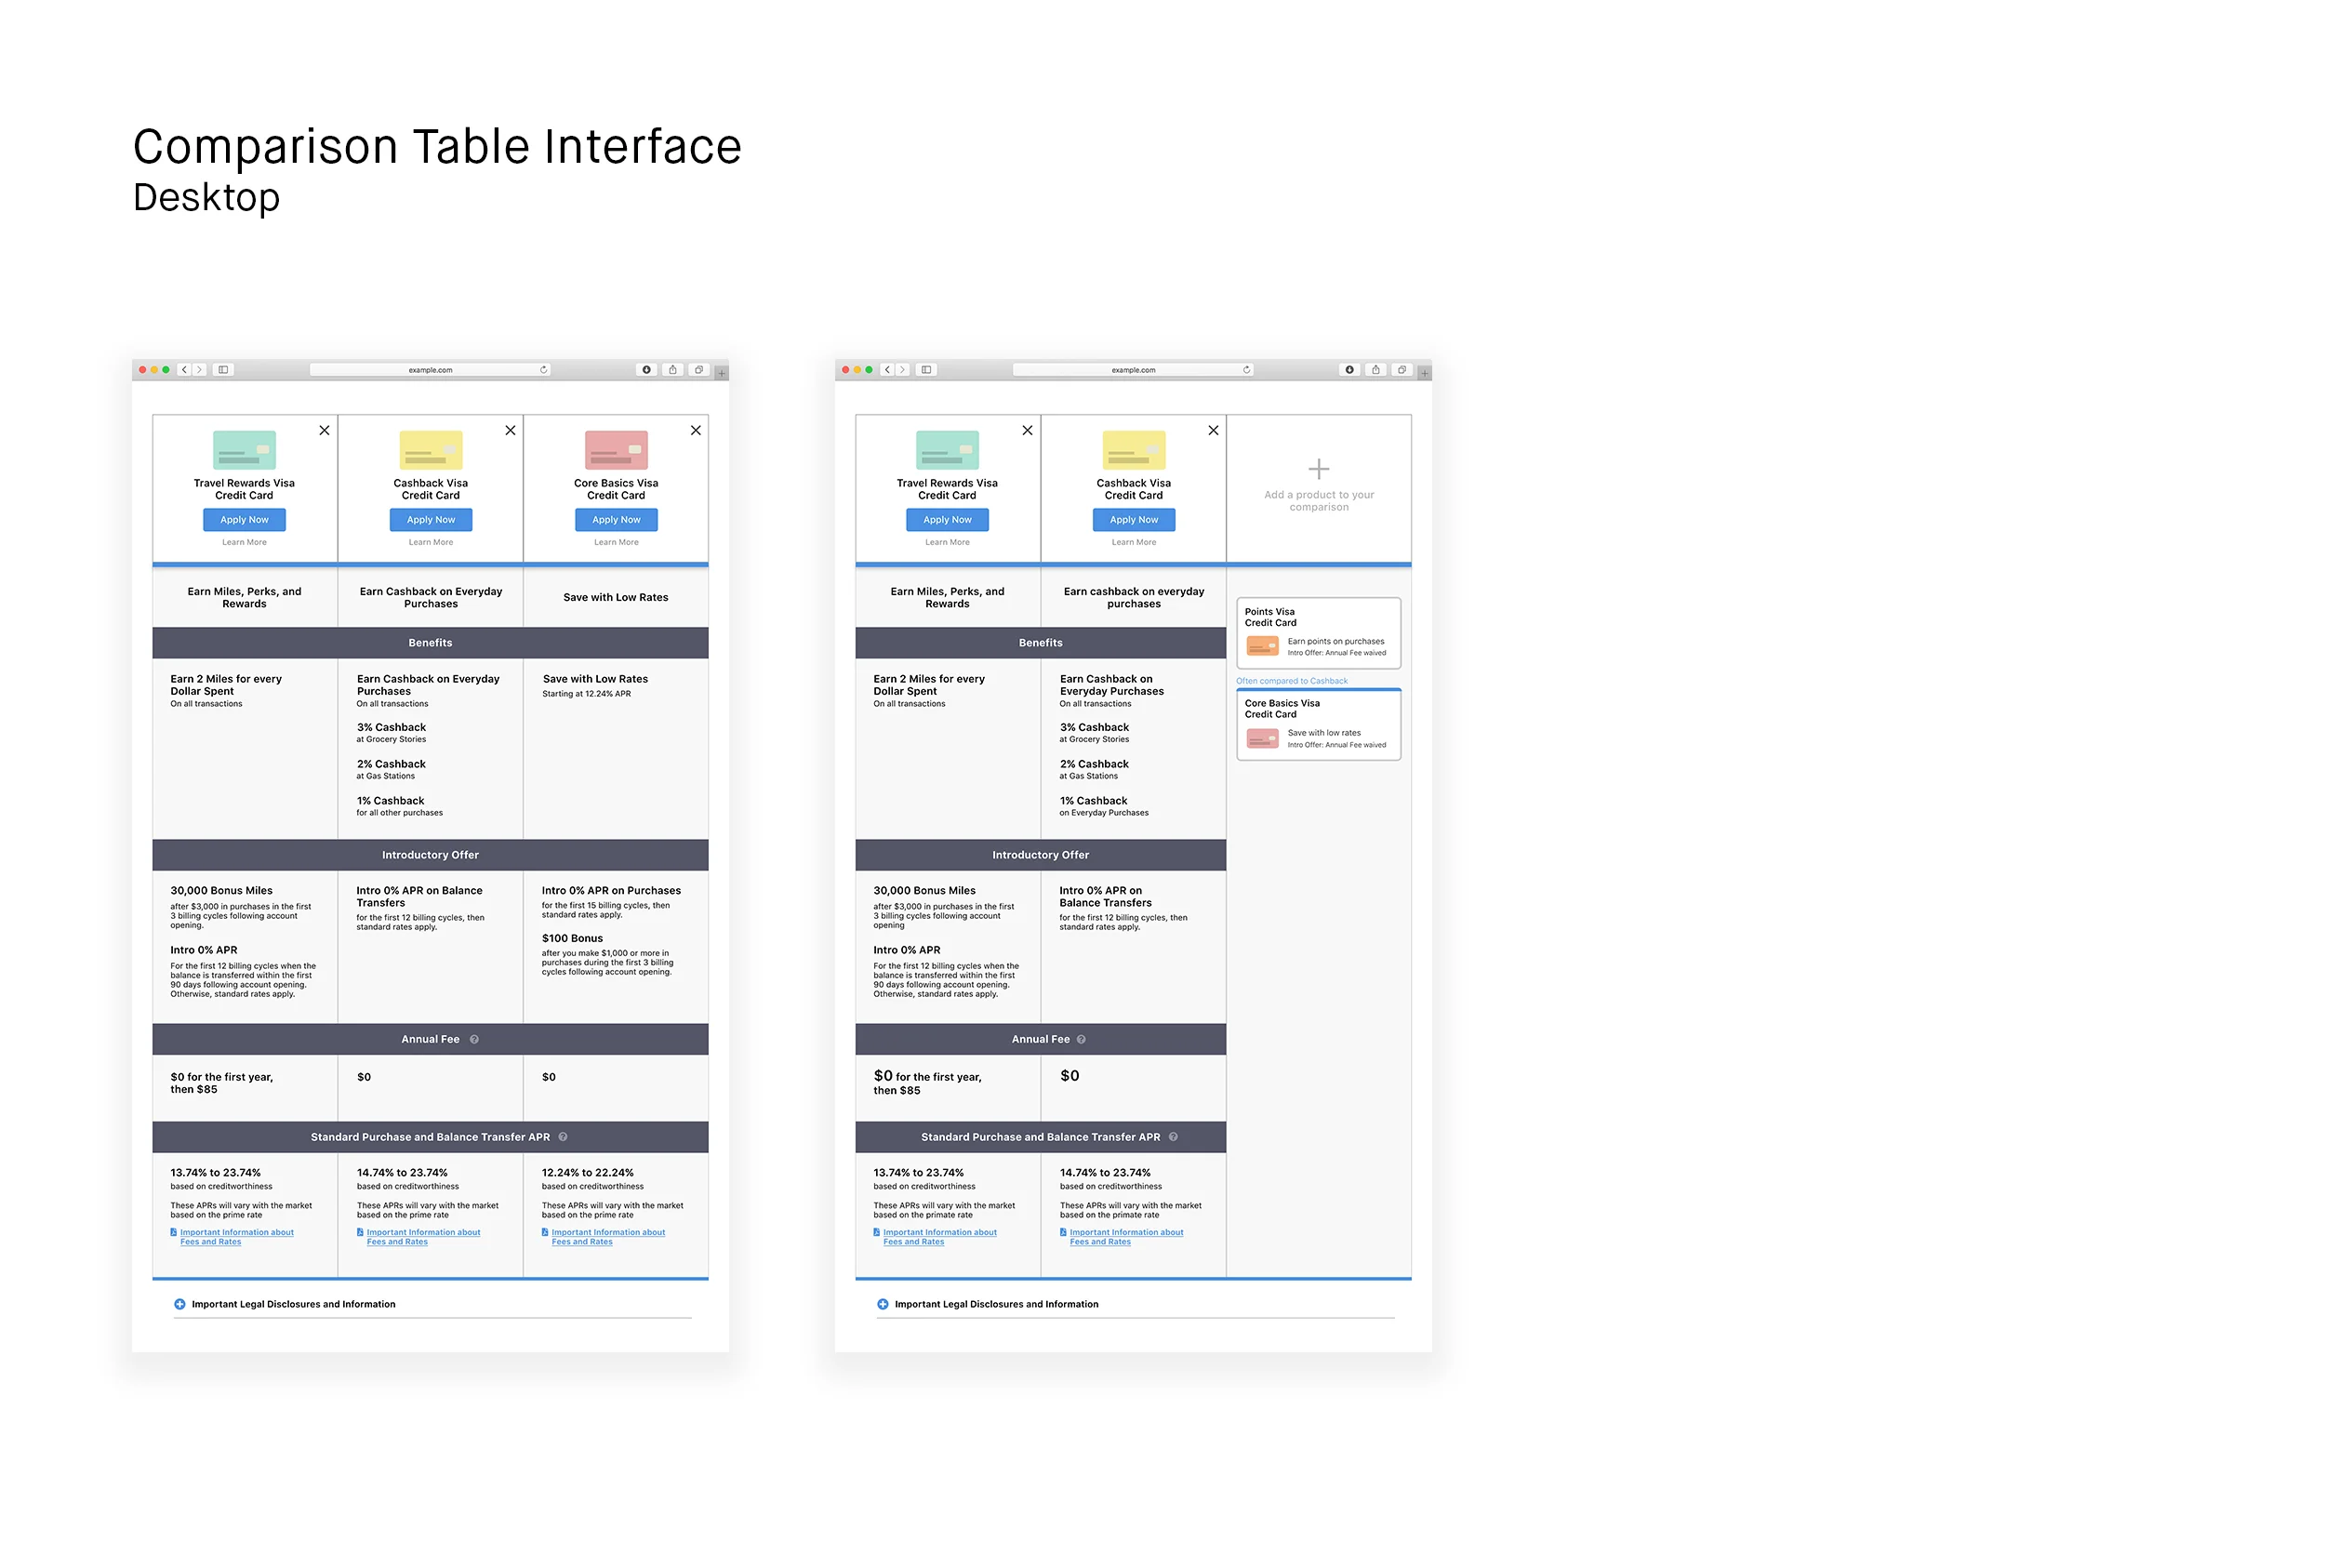
Task: Open downloads icon in right browser toolbar
Action: 1350,370
